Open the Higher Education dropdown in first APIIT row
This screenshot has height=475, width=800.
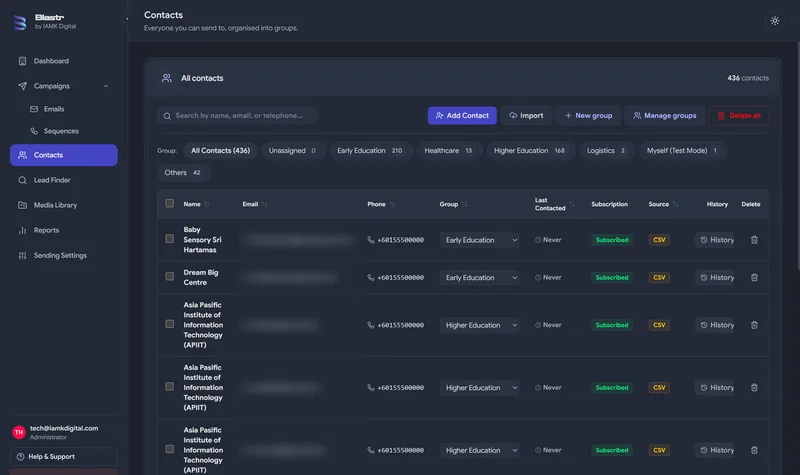tap(480, 325)
